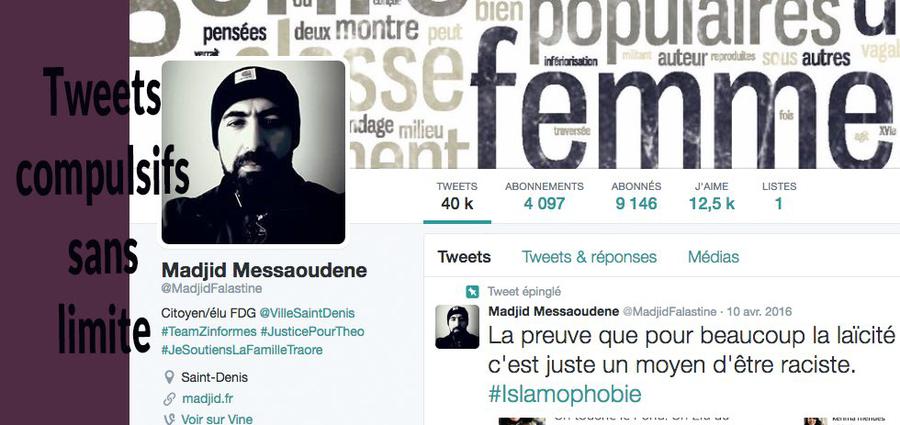
Task: Show the 40 k Tweets count
Action: pyautogui.click(x=457, y=196)
